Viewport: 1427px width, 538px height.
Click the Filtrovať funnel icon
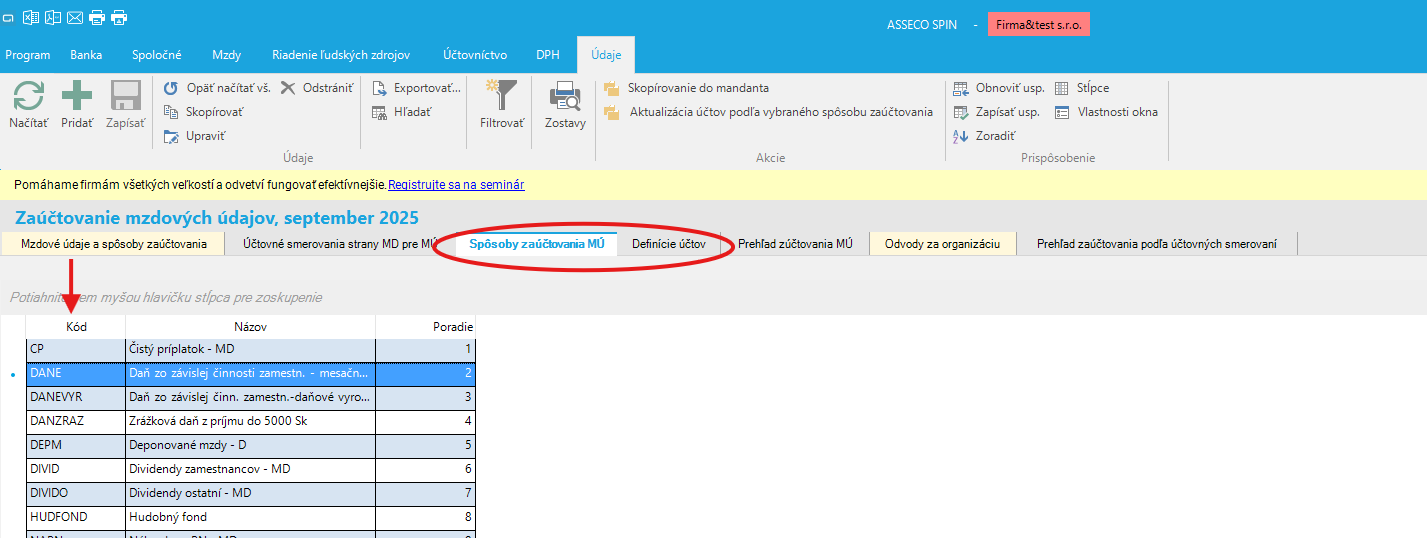click(x=501, y=97)
